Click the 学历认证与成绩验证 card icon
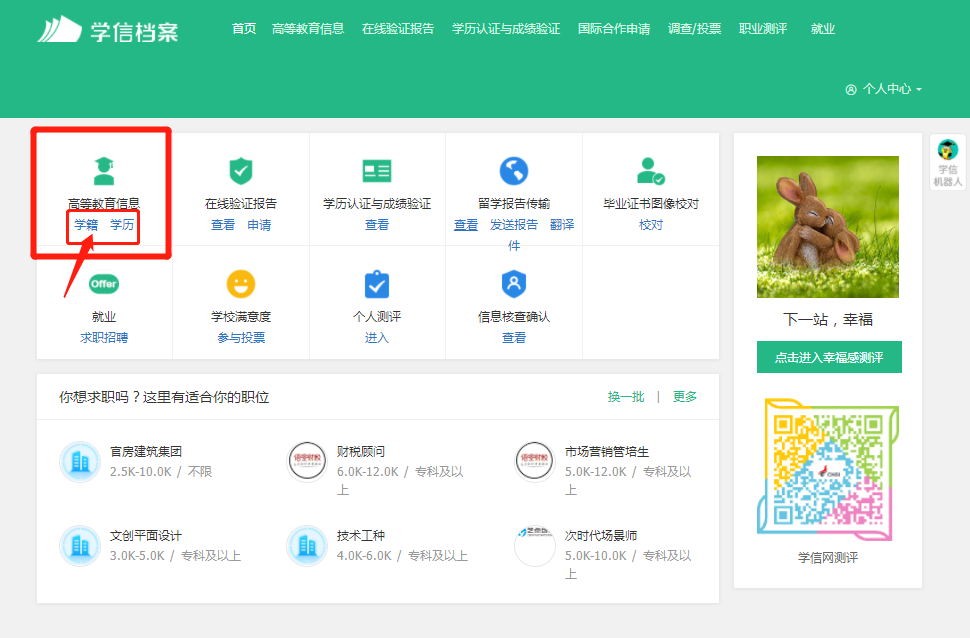 (377, 171)
